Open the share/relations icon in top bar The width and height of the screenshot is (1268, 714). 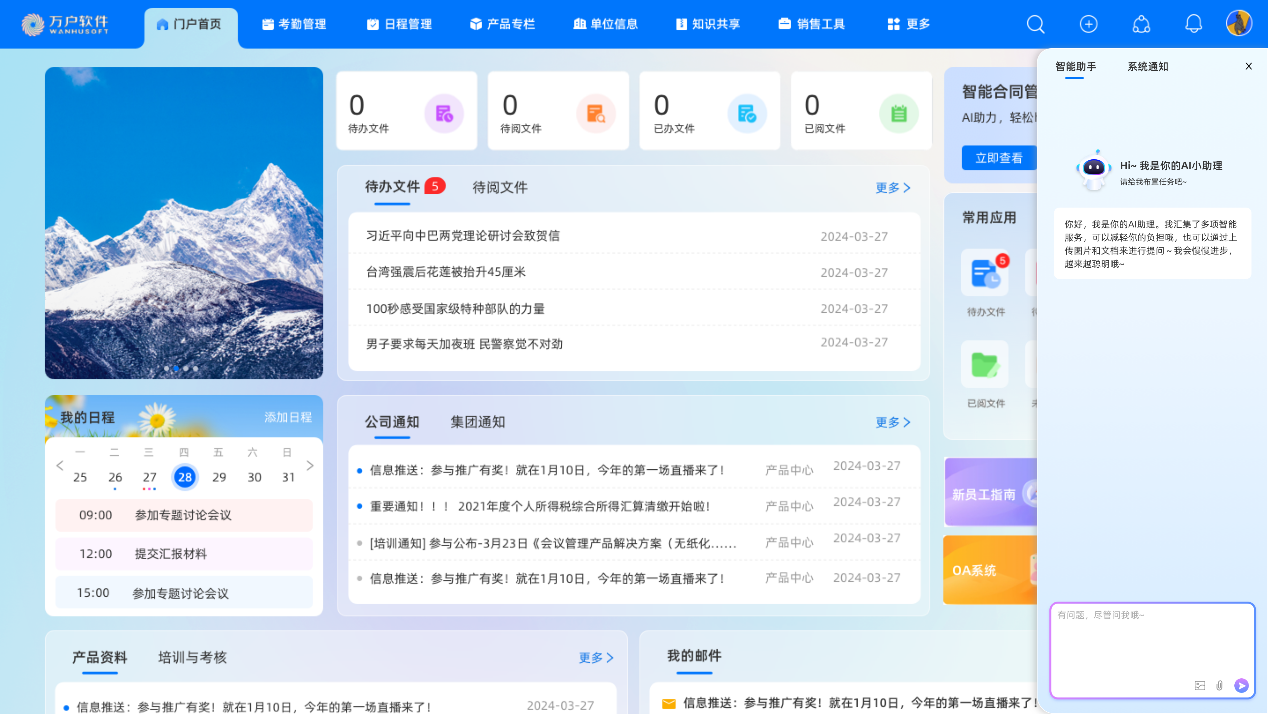click(x=1141, y=23)
